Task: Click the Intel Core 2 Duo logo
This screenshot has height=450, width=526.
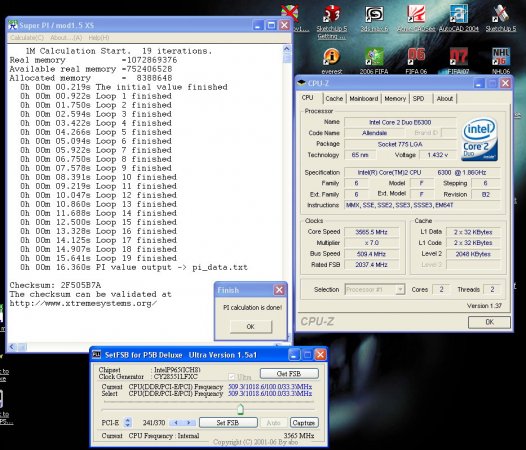Action: pyautogui.click(x=480, y=139)
